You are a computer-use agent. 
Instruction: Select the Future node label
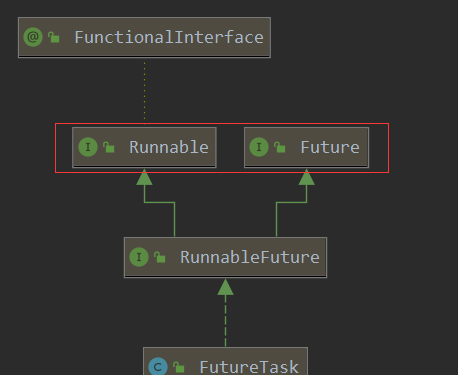(x=330, y=147)
